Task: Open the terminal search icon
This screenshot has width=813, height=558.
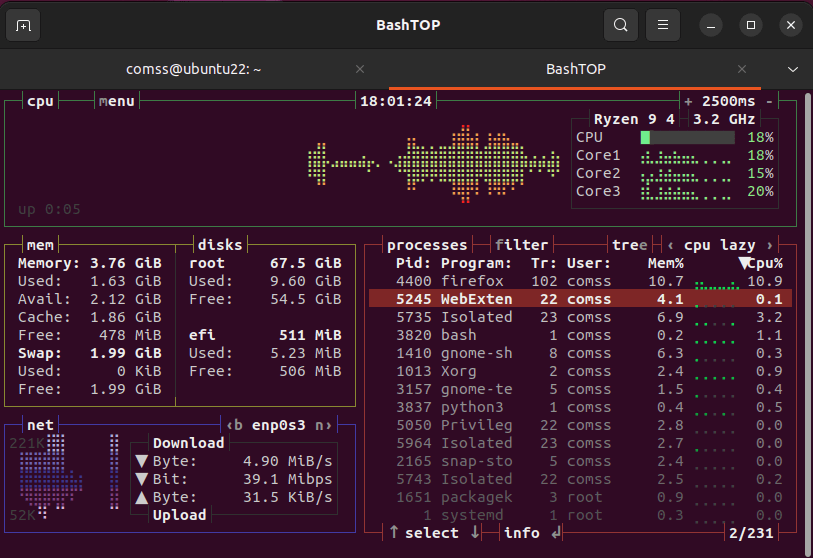Action: pyautogui.click(x=621, y=25)
